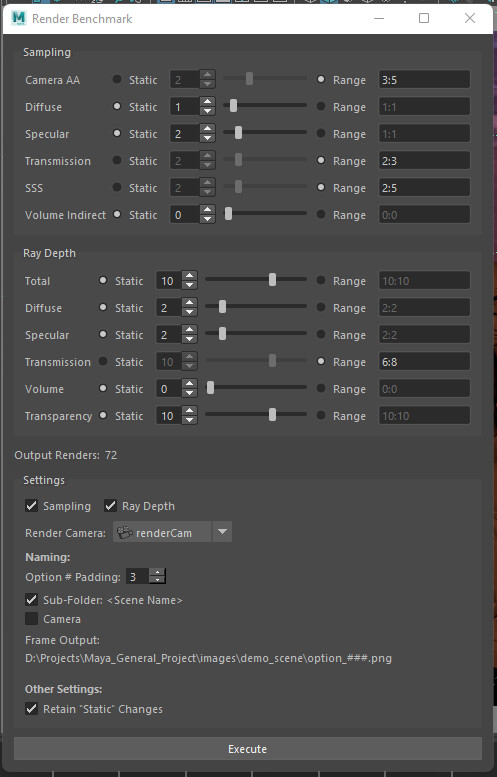The image size is (497, 777).
Task: Adjust Sampling Diffuse static stepper arrows
Action: [x=207, y=107]
